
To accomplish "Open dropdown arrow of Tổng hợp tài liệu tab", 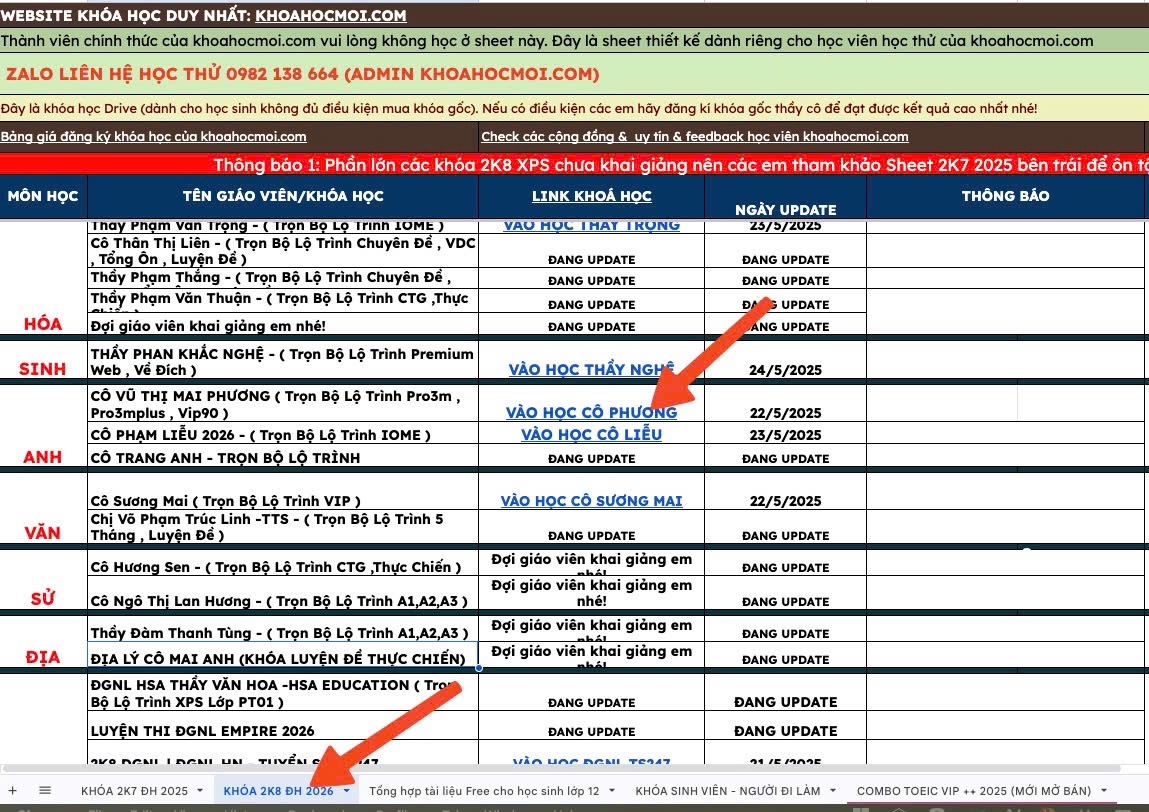I will tap(612, 791).
